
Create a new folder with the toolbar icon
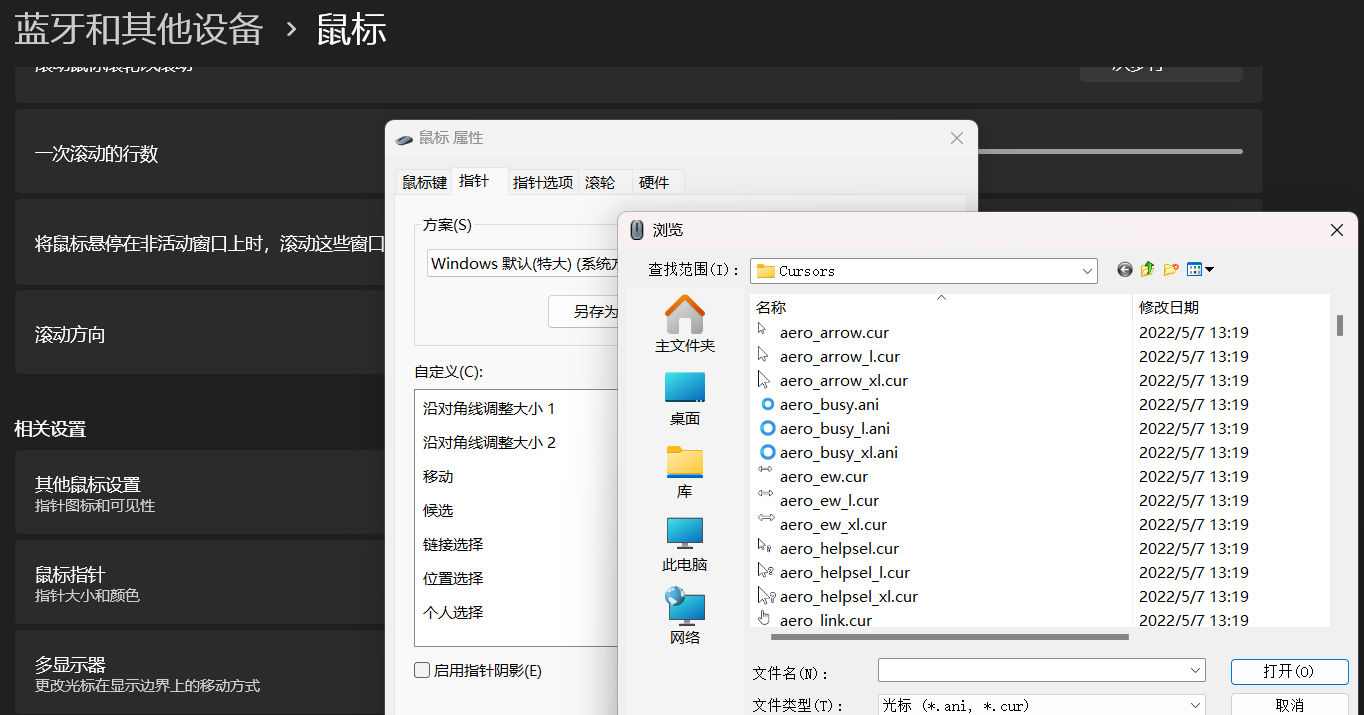coord(1171,269)
